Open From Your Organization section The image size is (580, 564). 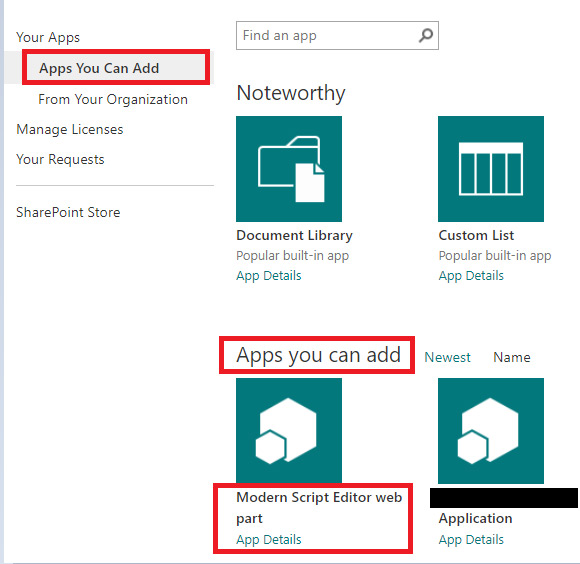(x=113, y=99)
